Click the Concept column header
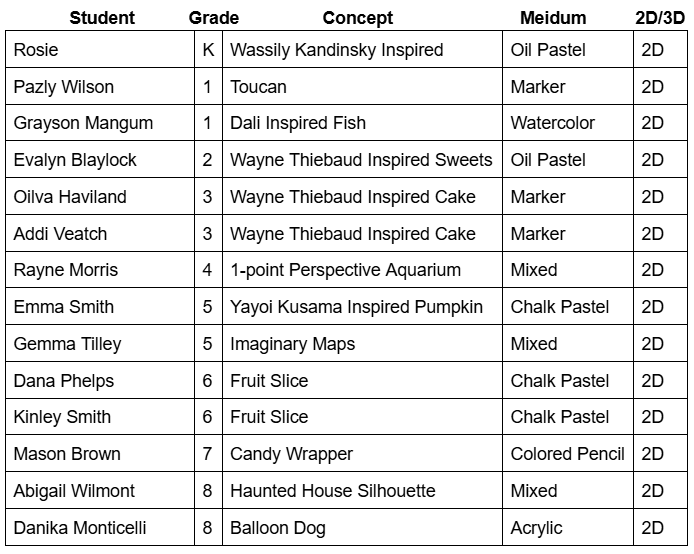694x554 pixels. (357, 18)
